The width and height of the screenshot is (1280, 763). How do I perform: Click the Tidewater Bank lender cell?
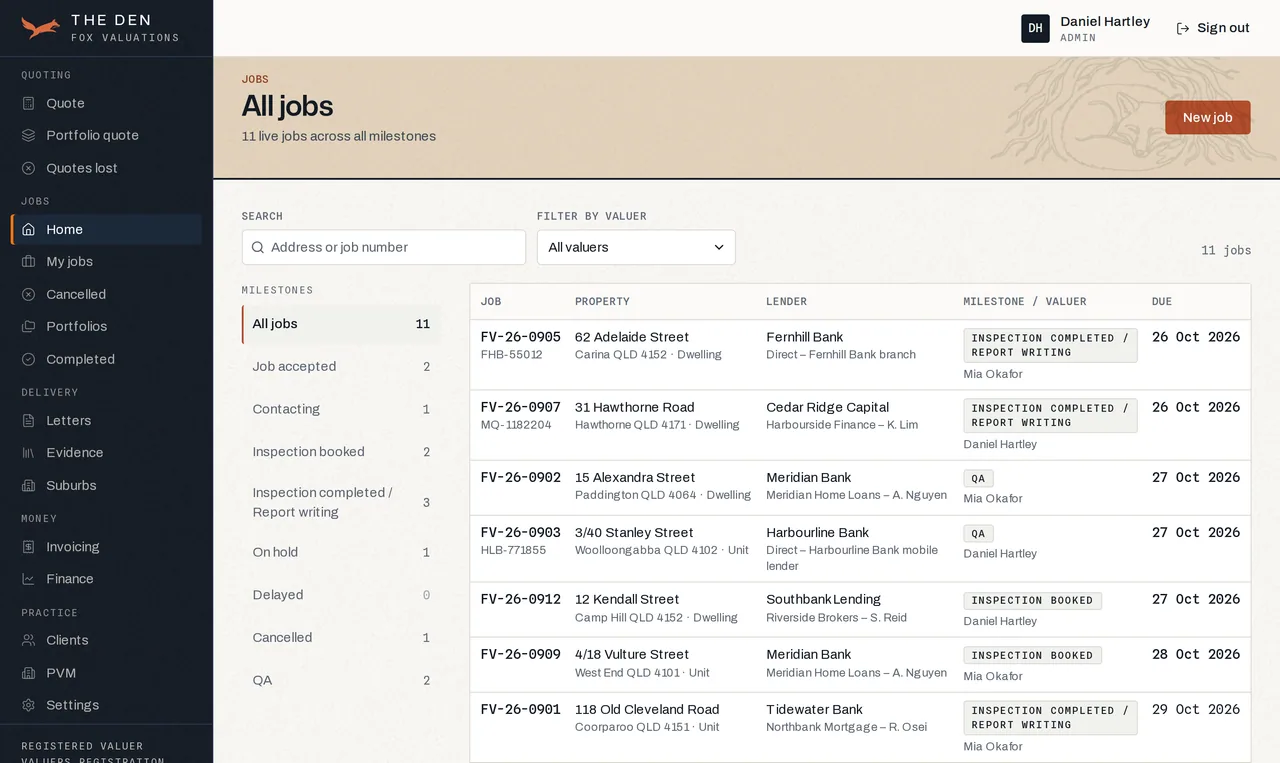(x=814, y=709)
